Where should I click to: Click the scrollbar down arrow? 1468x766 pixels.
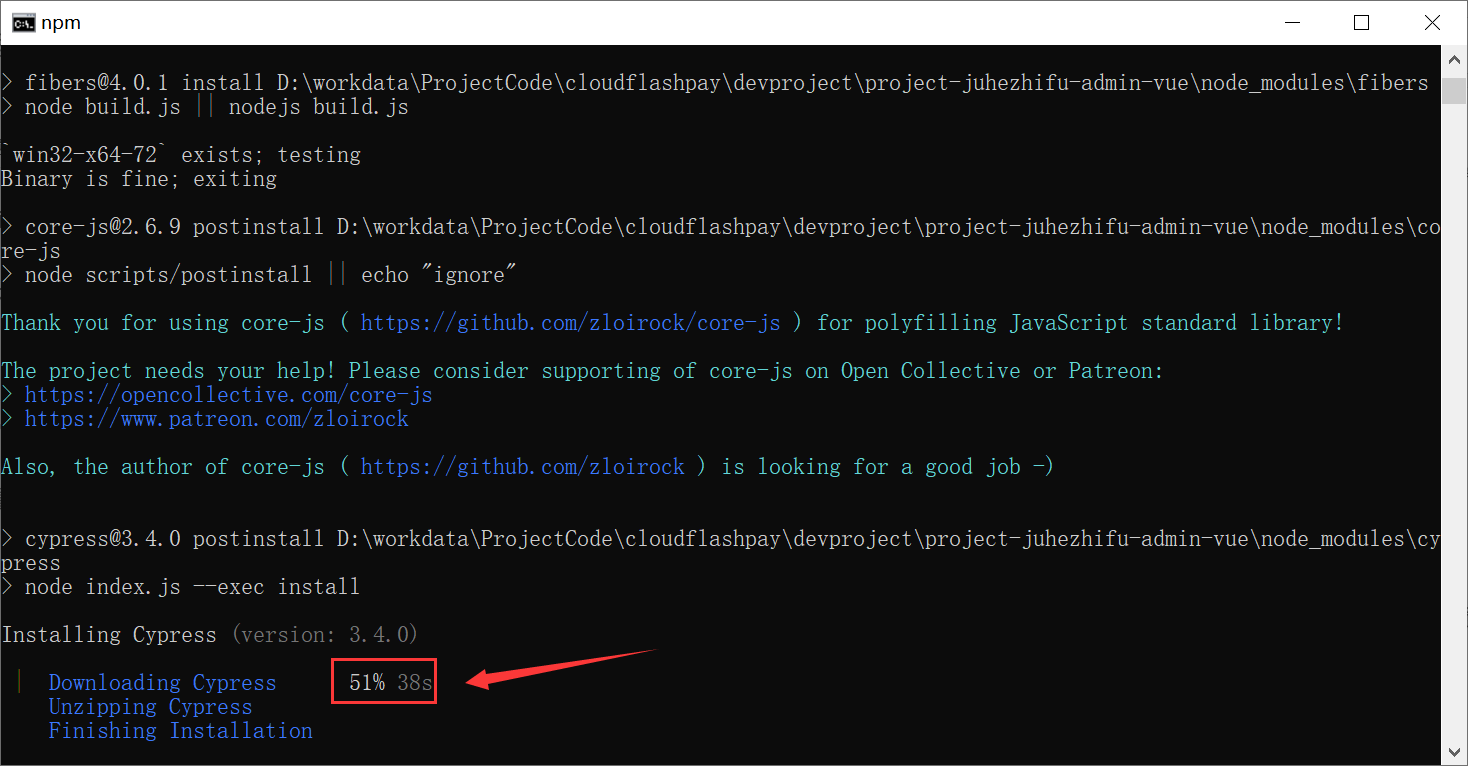1455,750
